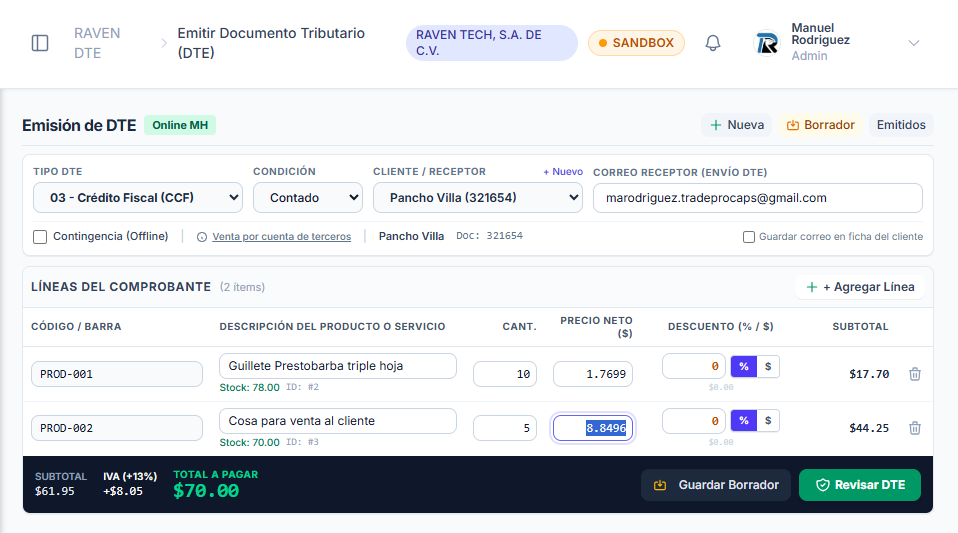
Task: Select percent discount for PROD-002
Action: pyautogui.click(x=744, y=421)
